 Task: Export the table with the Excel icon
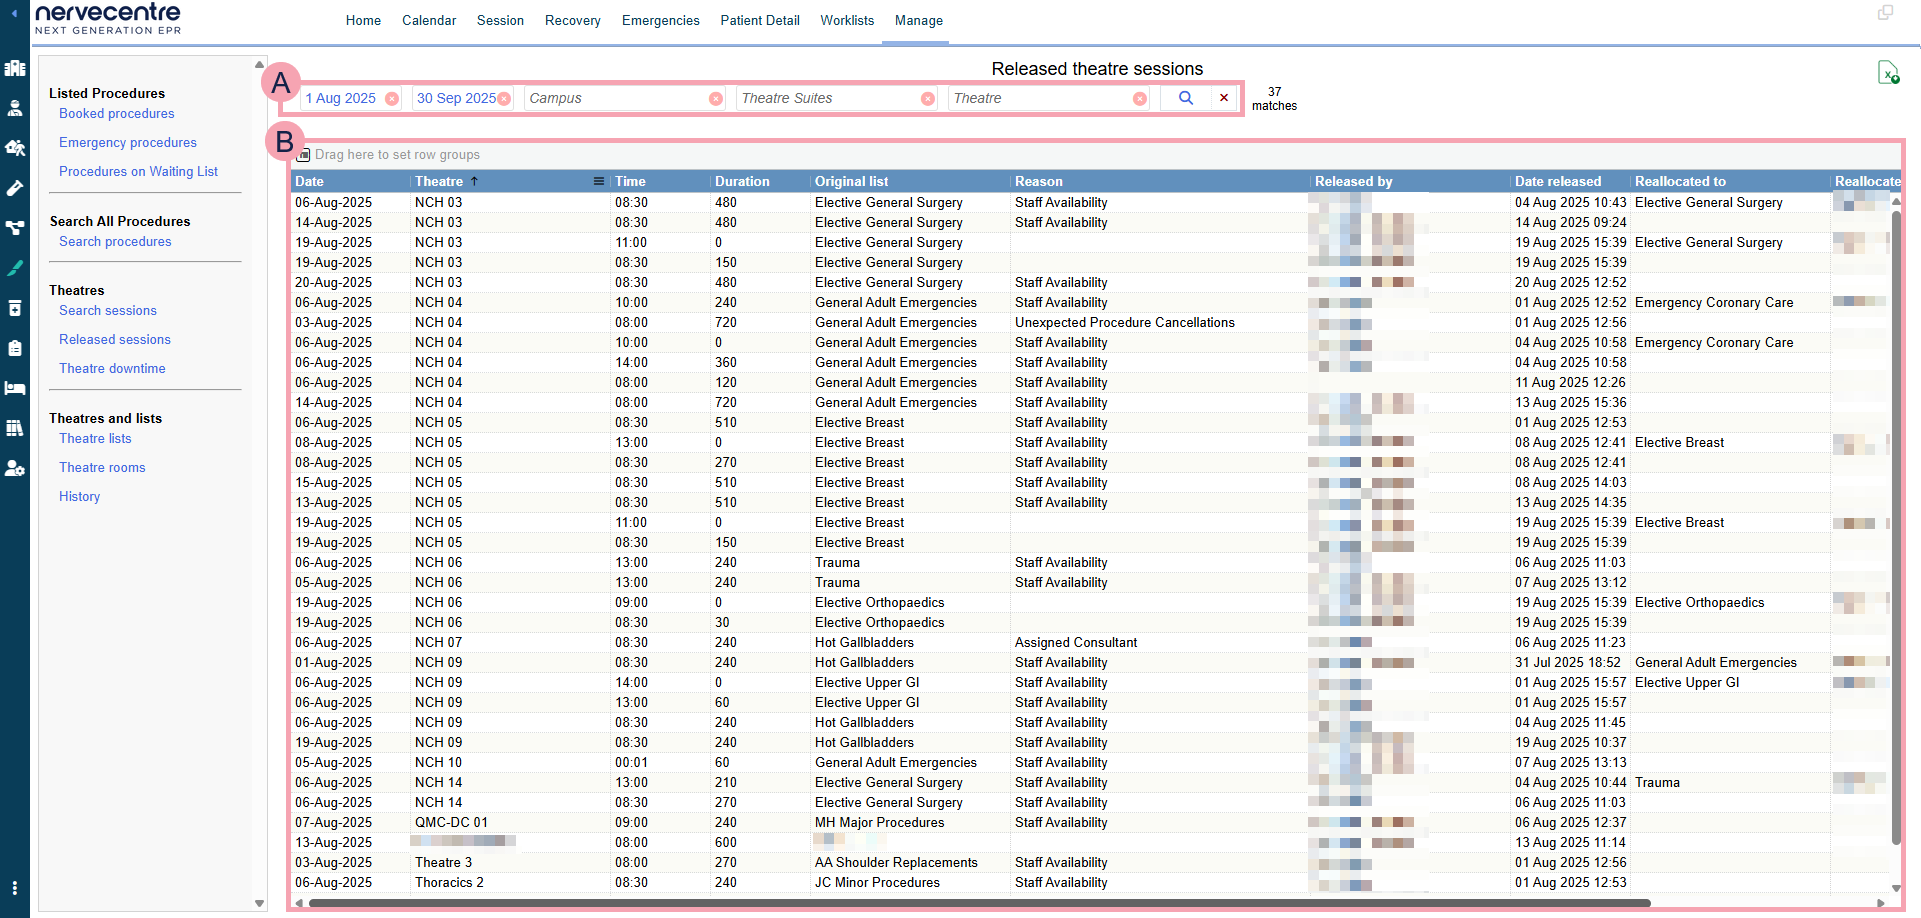(x=1887, y=73)
